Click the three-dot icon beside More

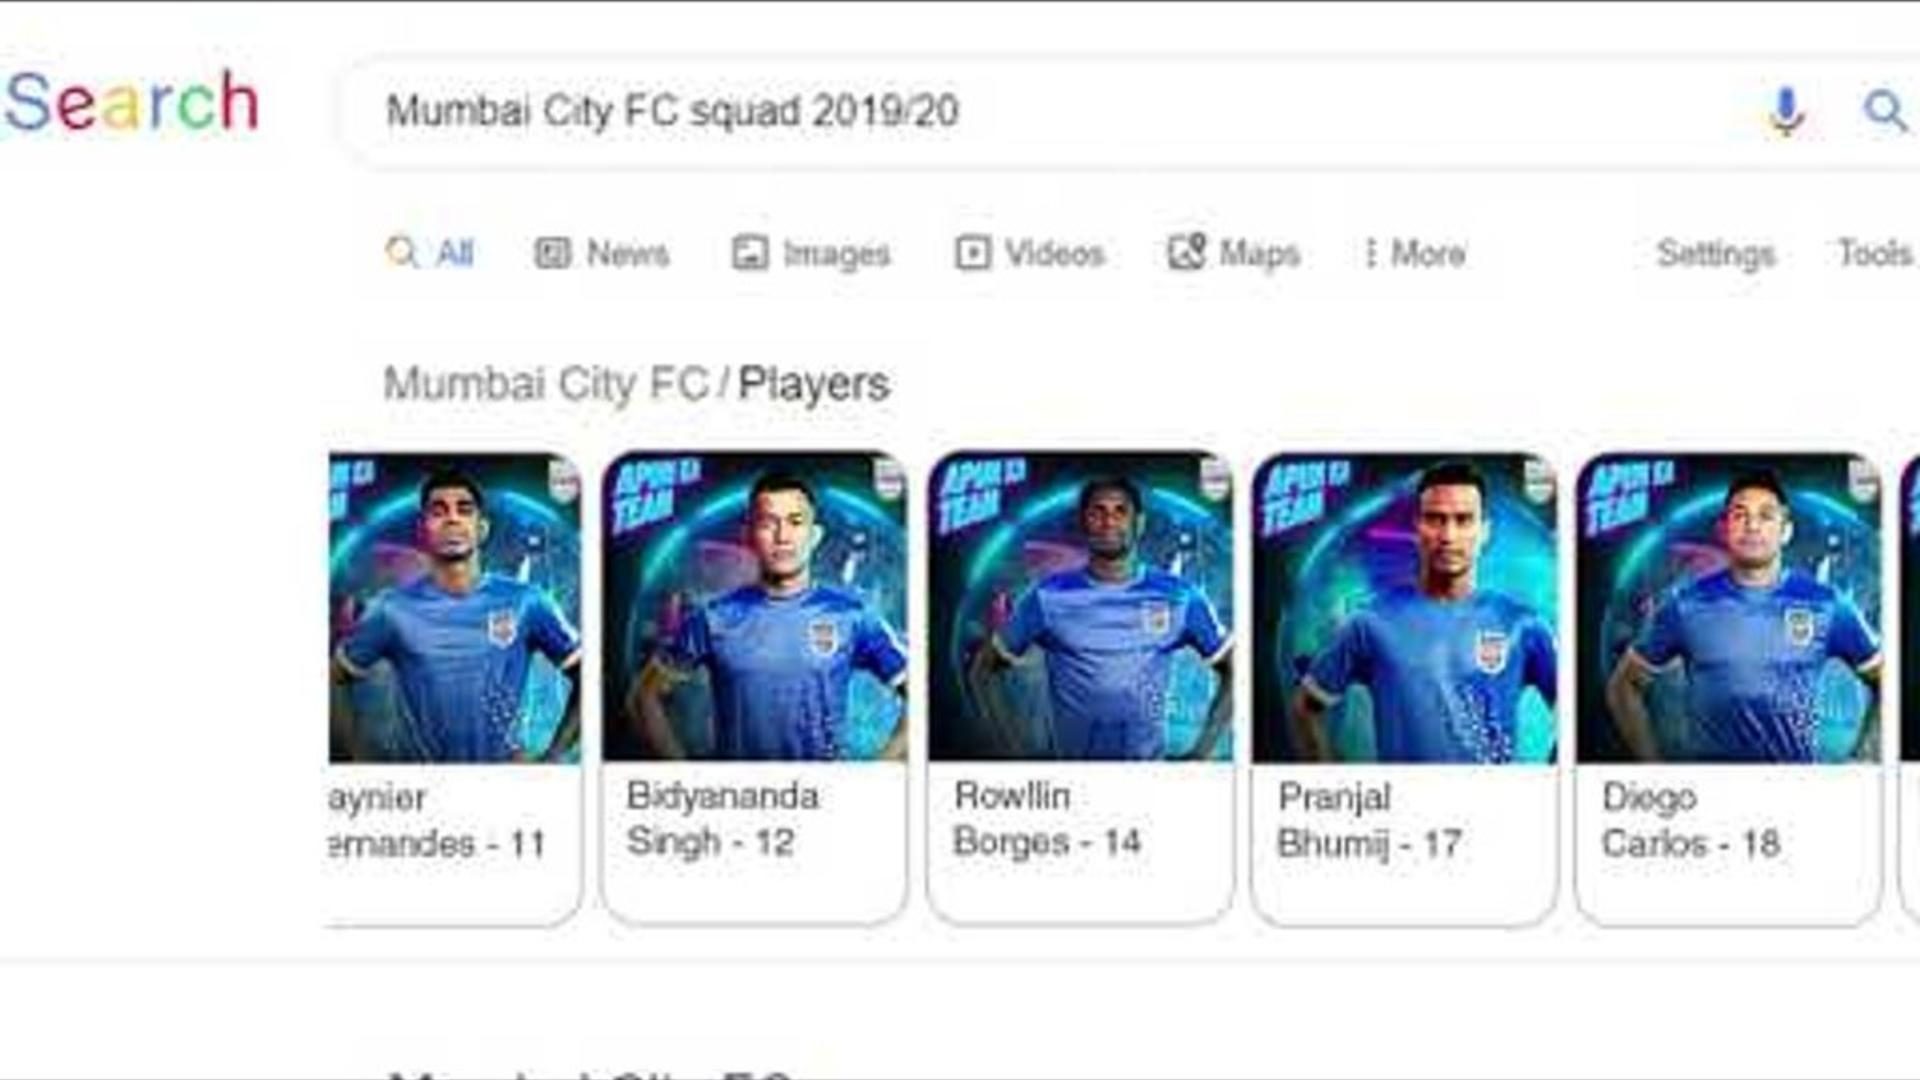(x=1370, y=253)
